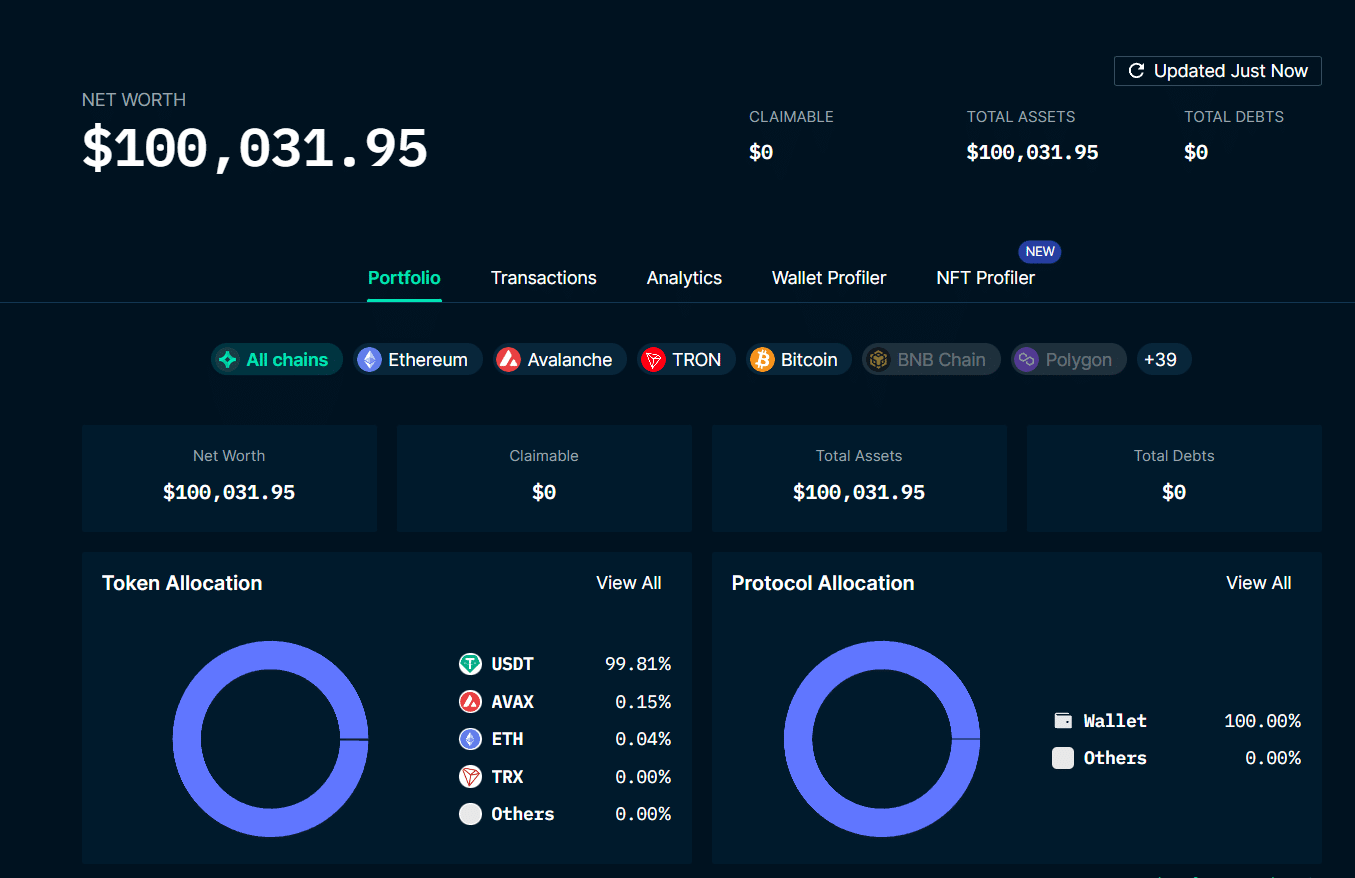
Task: Toggle the All chains filter chip
Action: (x=276, y=360)
